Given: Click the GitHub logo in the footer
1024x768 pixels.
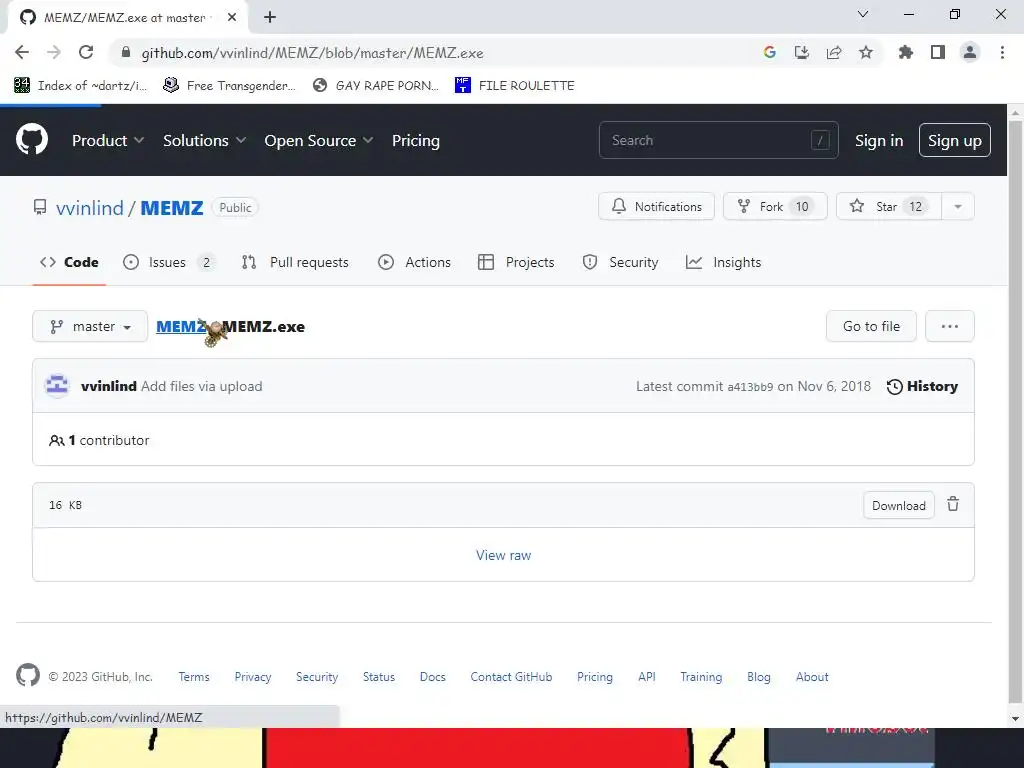Looking at the screenshot, I should pos(27,675).
